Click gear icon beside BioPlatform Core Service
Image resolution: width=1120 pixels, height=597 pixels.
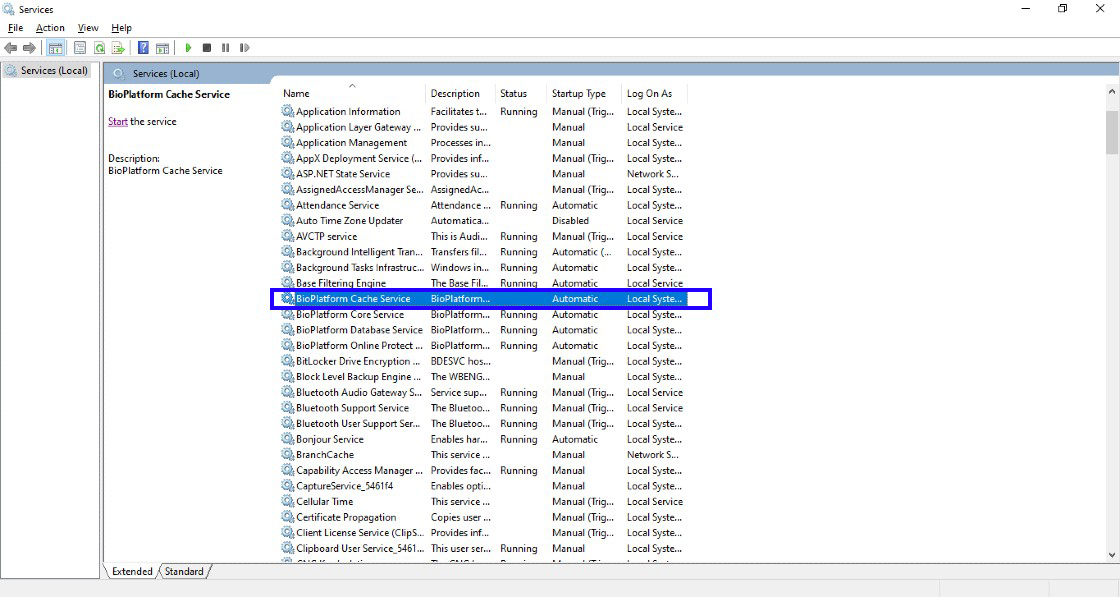pos(287,314)
